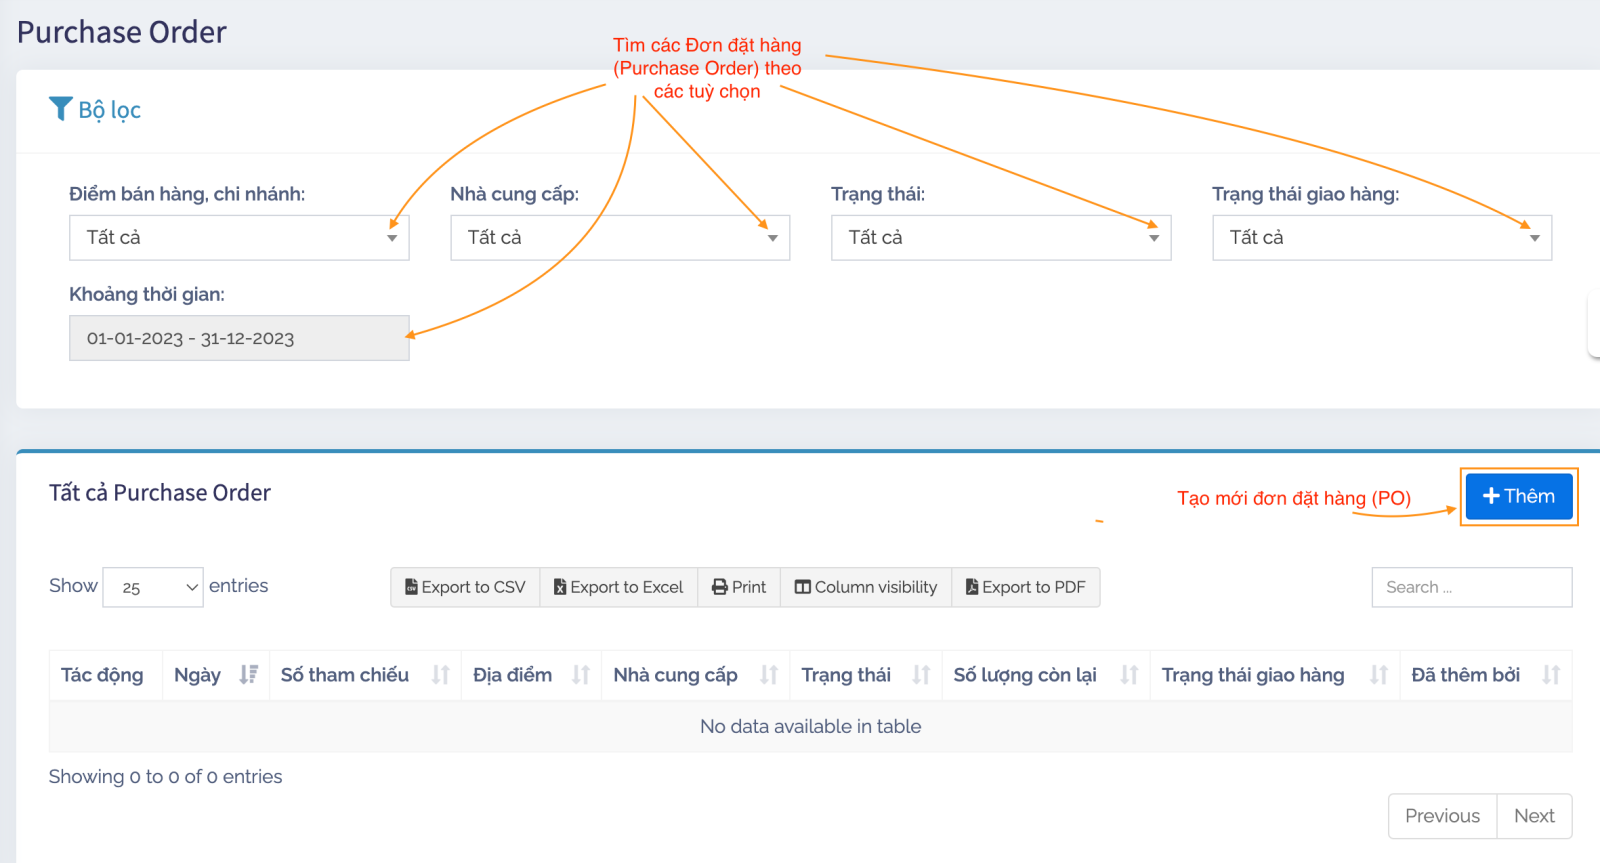Click Export to Excel button
The image size is (1600, 863).
coord(619,587)
